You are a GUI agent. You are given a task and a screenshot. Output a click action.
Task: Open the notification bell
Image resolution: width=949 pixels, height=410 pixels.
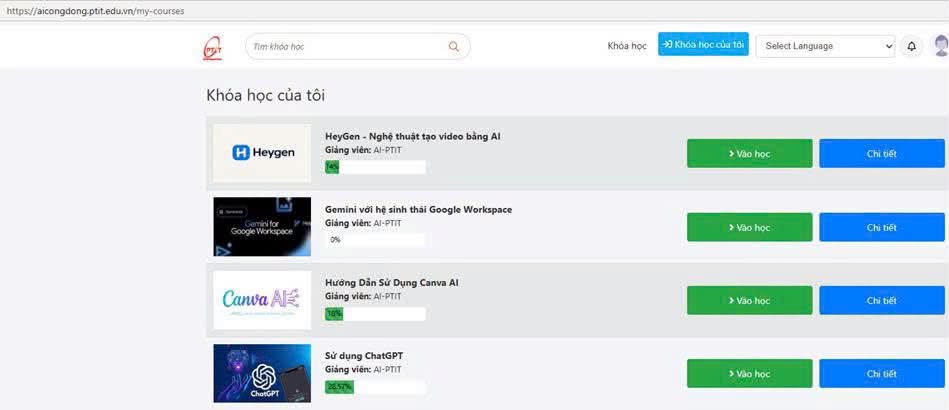coord(911,46)
